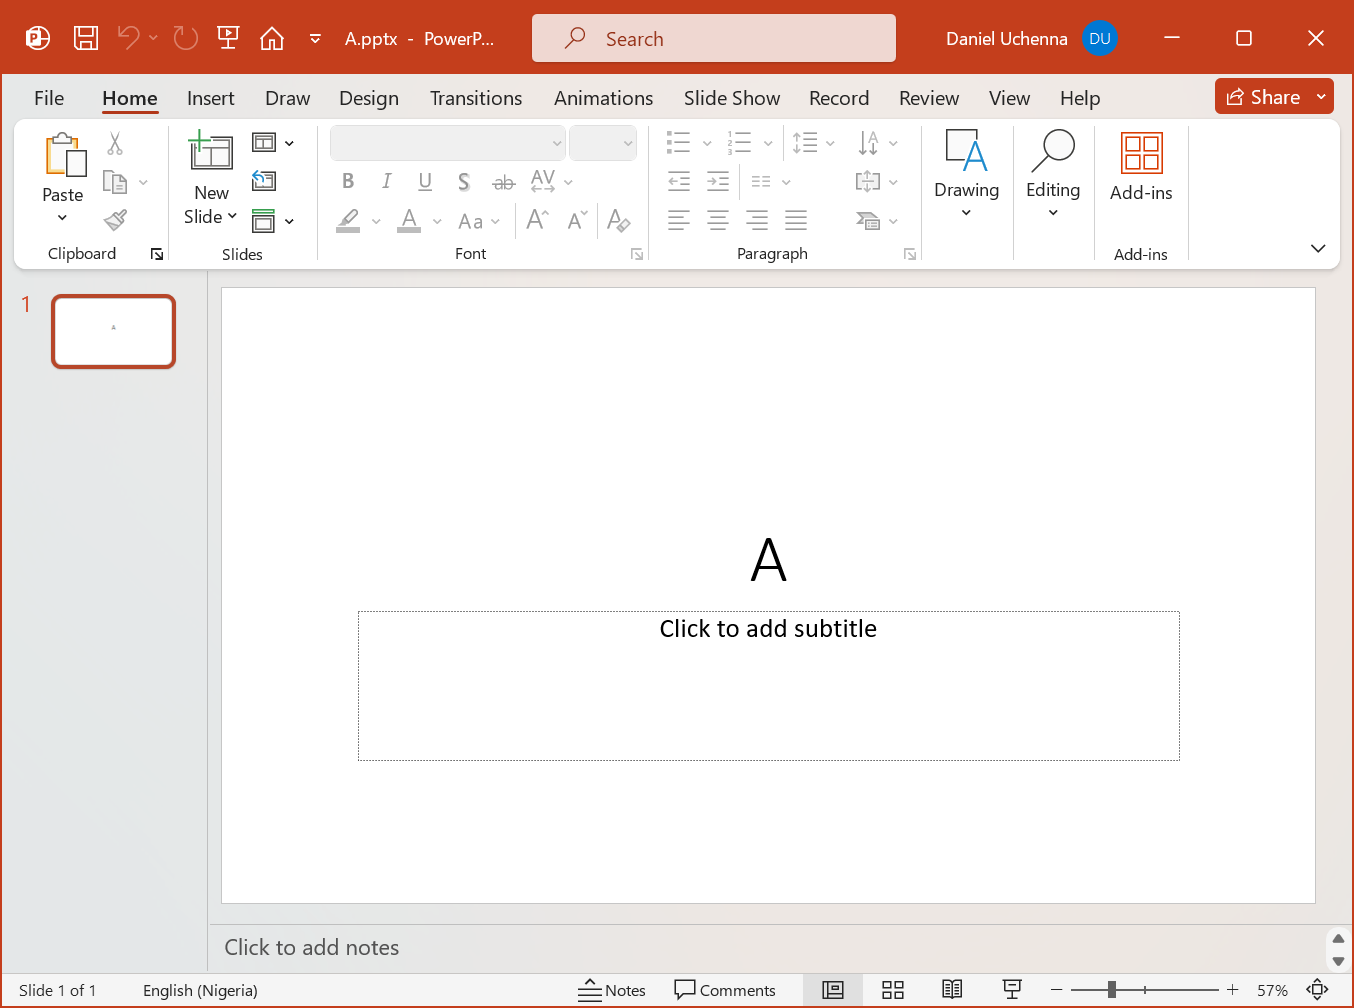Switch to Slide Sorter view
Viewport: 1354px width, 1008px height.
click(x=893, y=990)
